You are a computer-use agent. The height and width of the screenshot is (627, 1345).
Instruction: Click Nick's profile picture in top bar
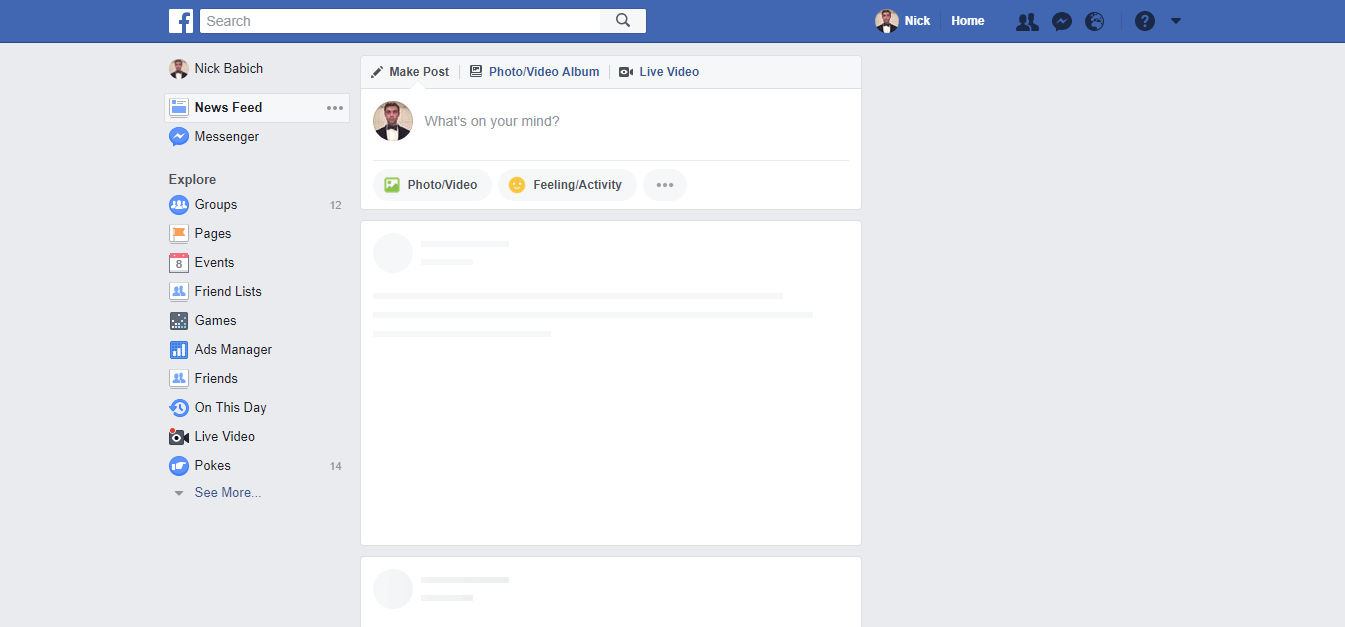[x=887, y=21]
